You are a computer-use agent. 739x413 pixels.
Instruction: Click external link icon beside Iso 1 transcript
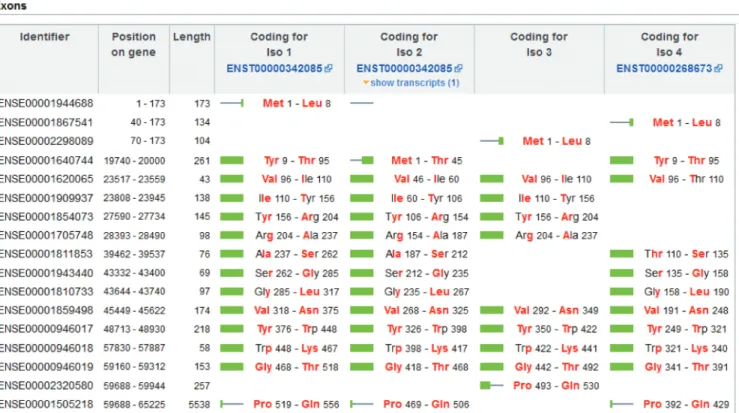[328, 69]
